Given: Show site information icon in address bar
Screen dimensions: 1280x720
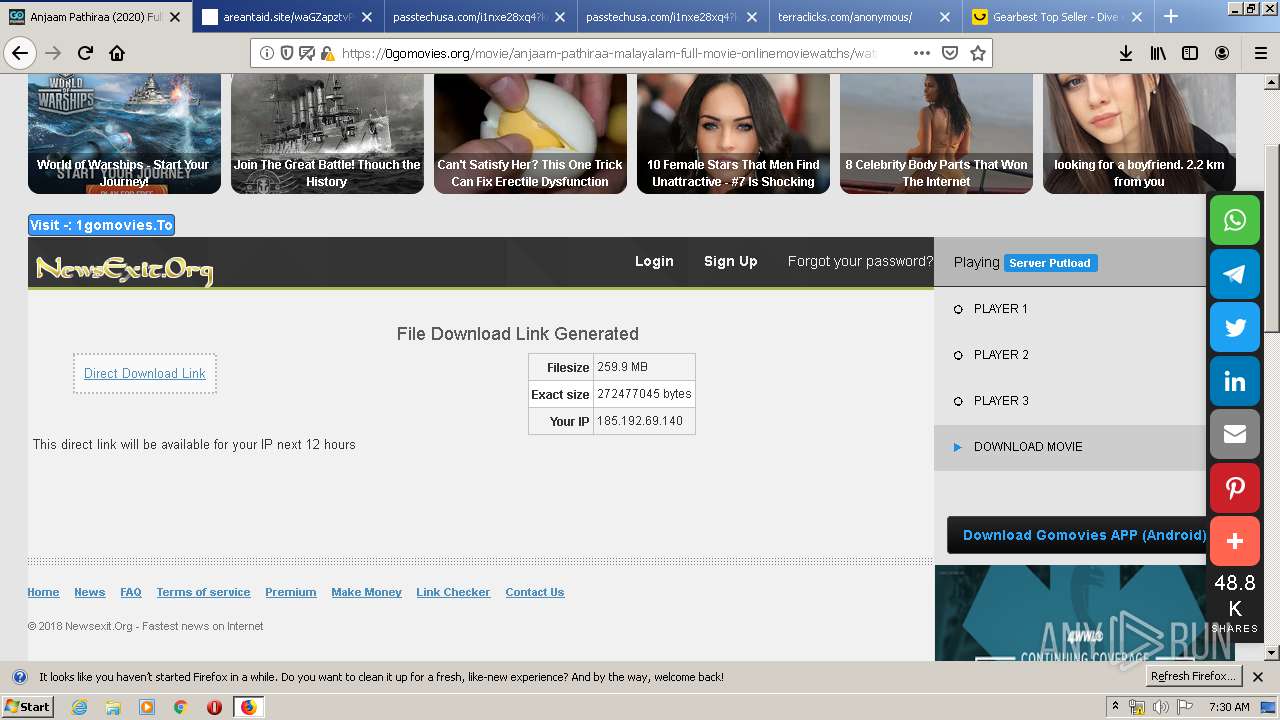Looking at the screenshot, I should (x=267, y=53).
